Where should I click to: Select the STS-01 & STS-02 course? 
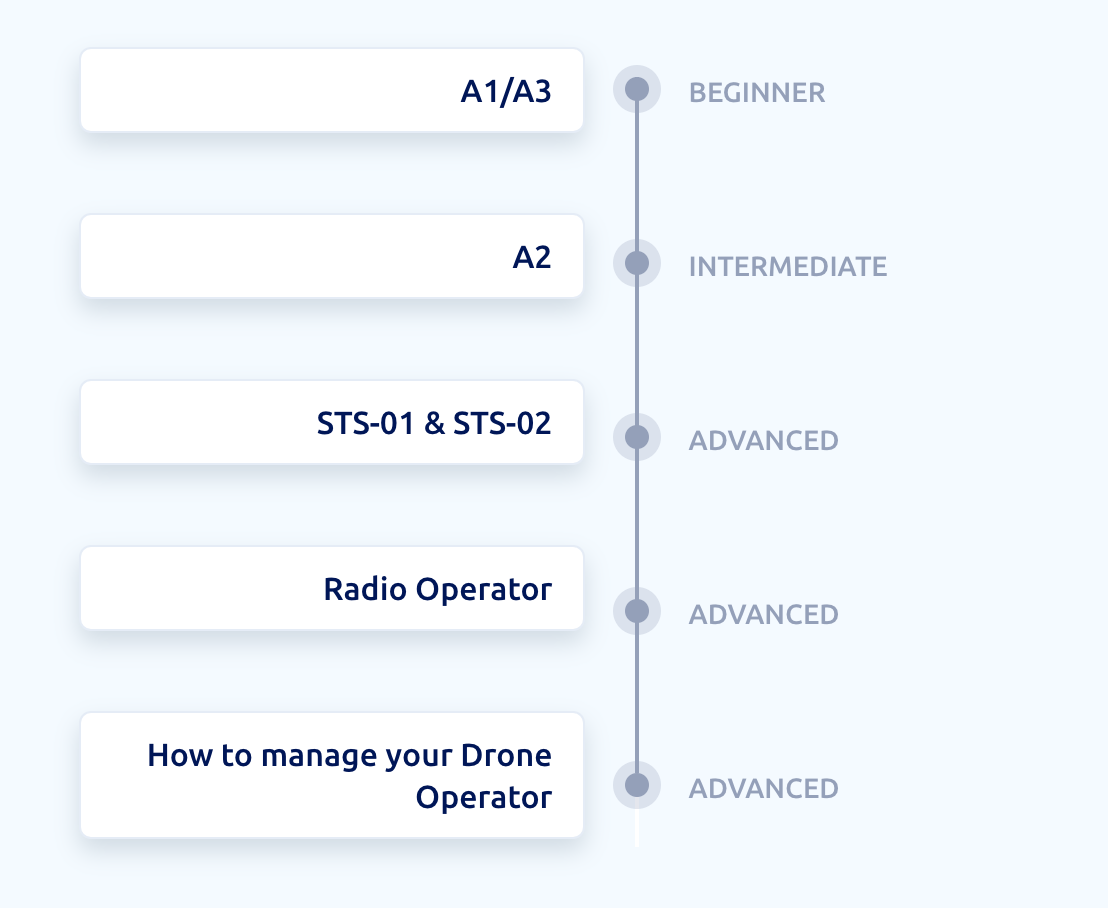[332, 421]
